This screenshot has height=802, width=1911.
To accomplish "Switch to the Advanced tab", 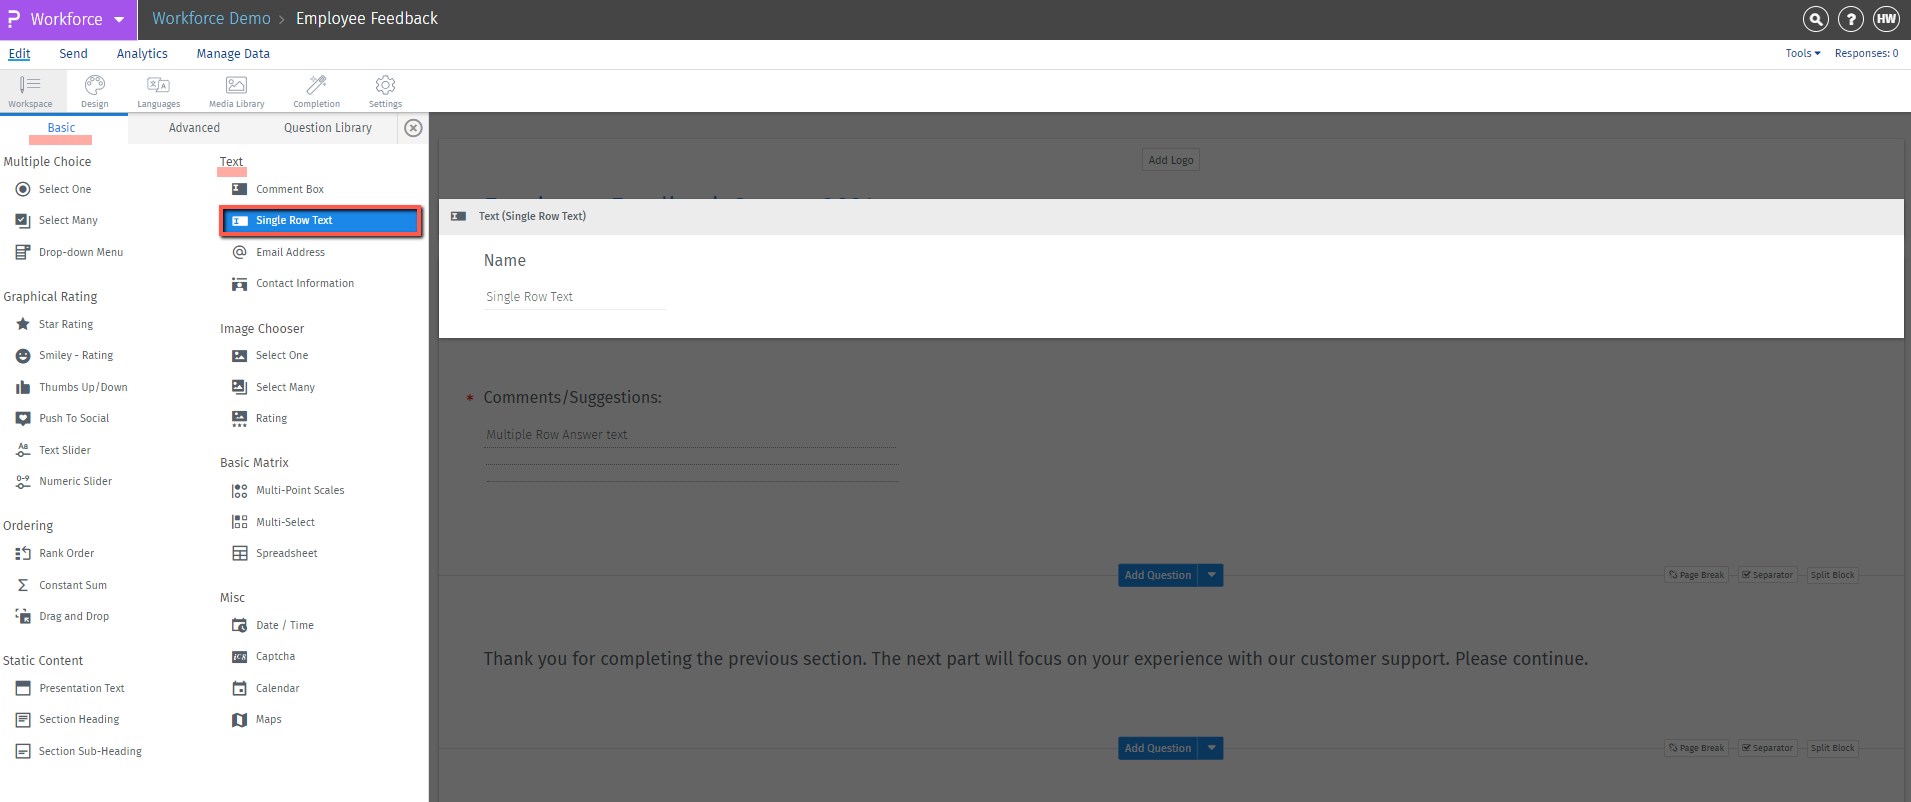I will 194,127.
